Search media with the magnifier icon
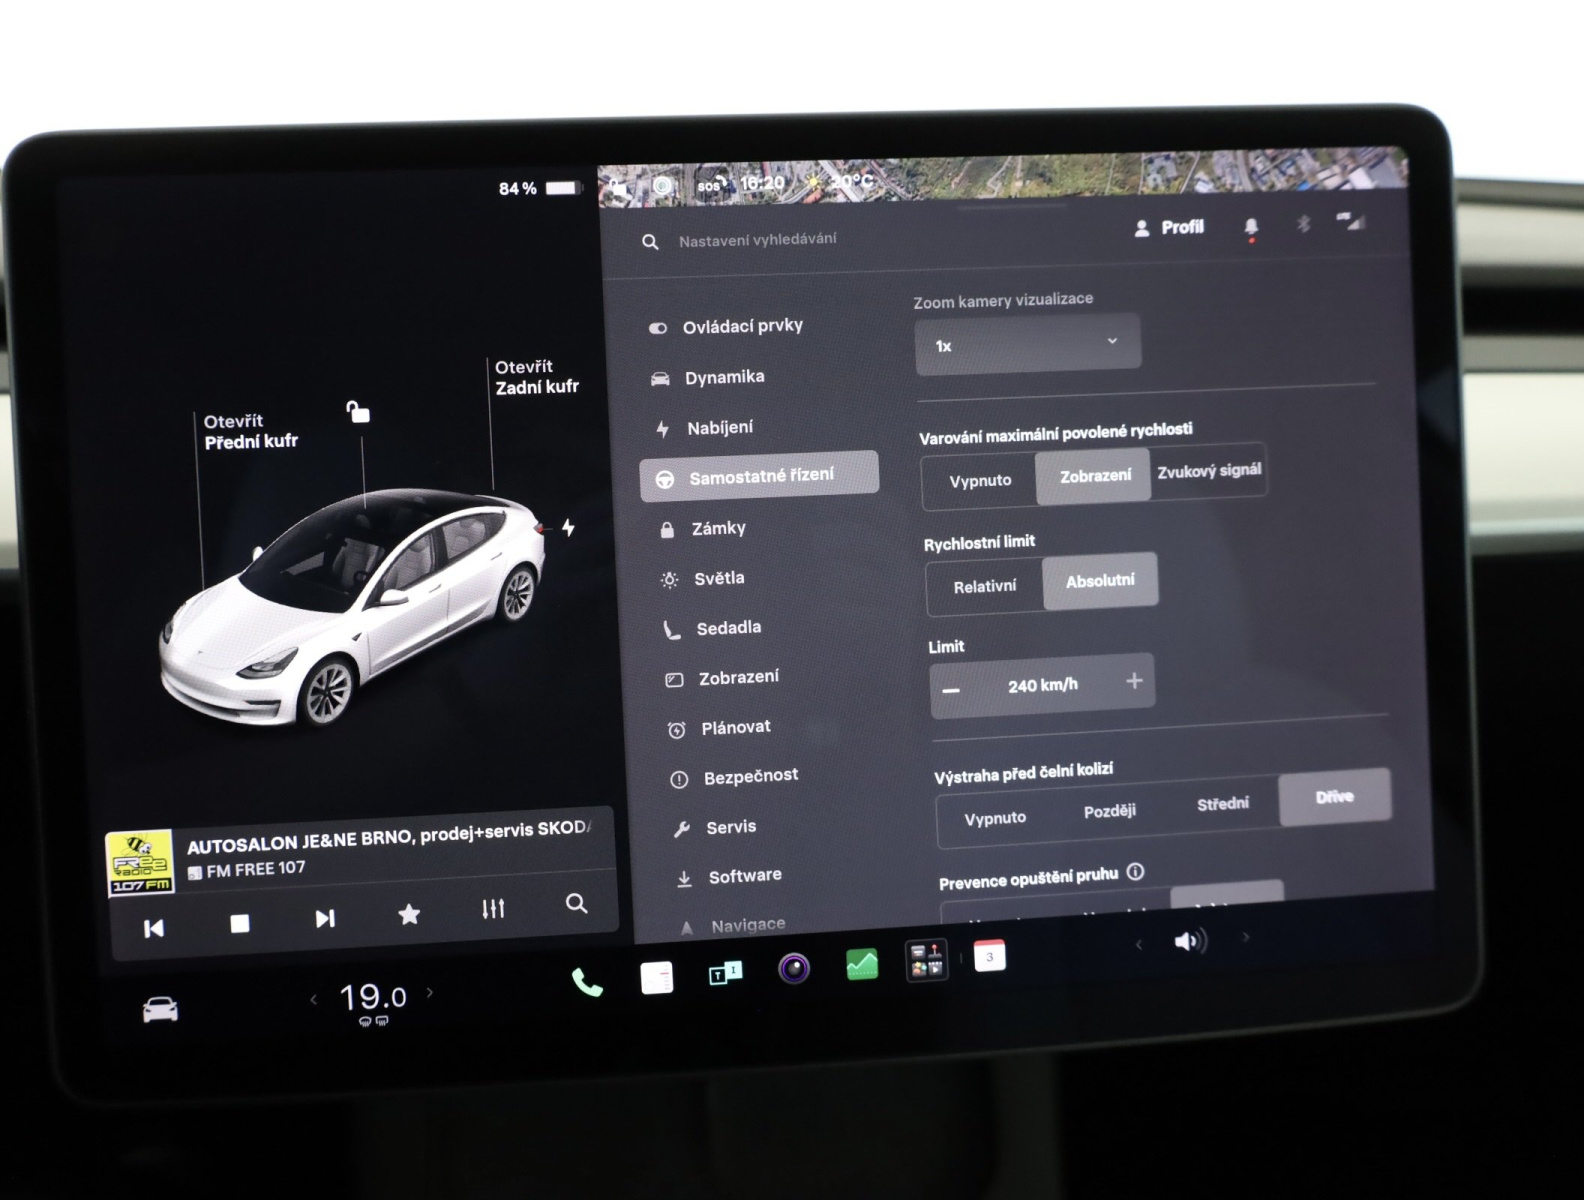Image resolution: width=1584 pixels, height=1200 pixels. [576, 904]
